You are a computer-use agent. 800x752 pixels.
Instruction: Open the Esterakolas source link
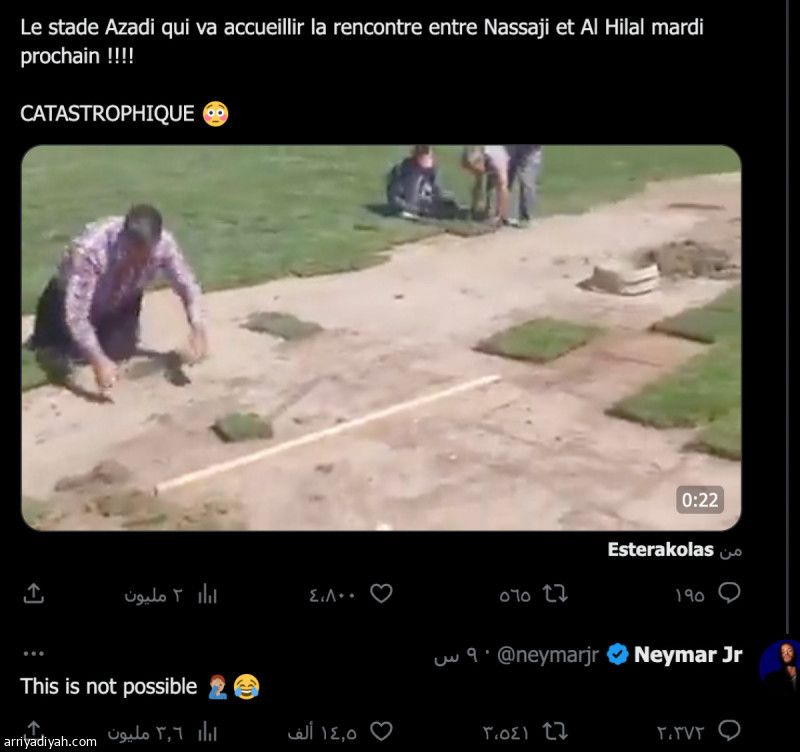pos(660,550)
